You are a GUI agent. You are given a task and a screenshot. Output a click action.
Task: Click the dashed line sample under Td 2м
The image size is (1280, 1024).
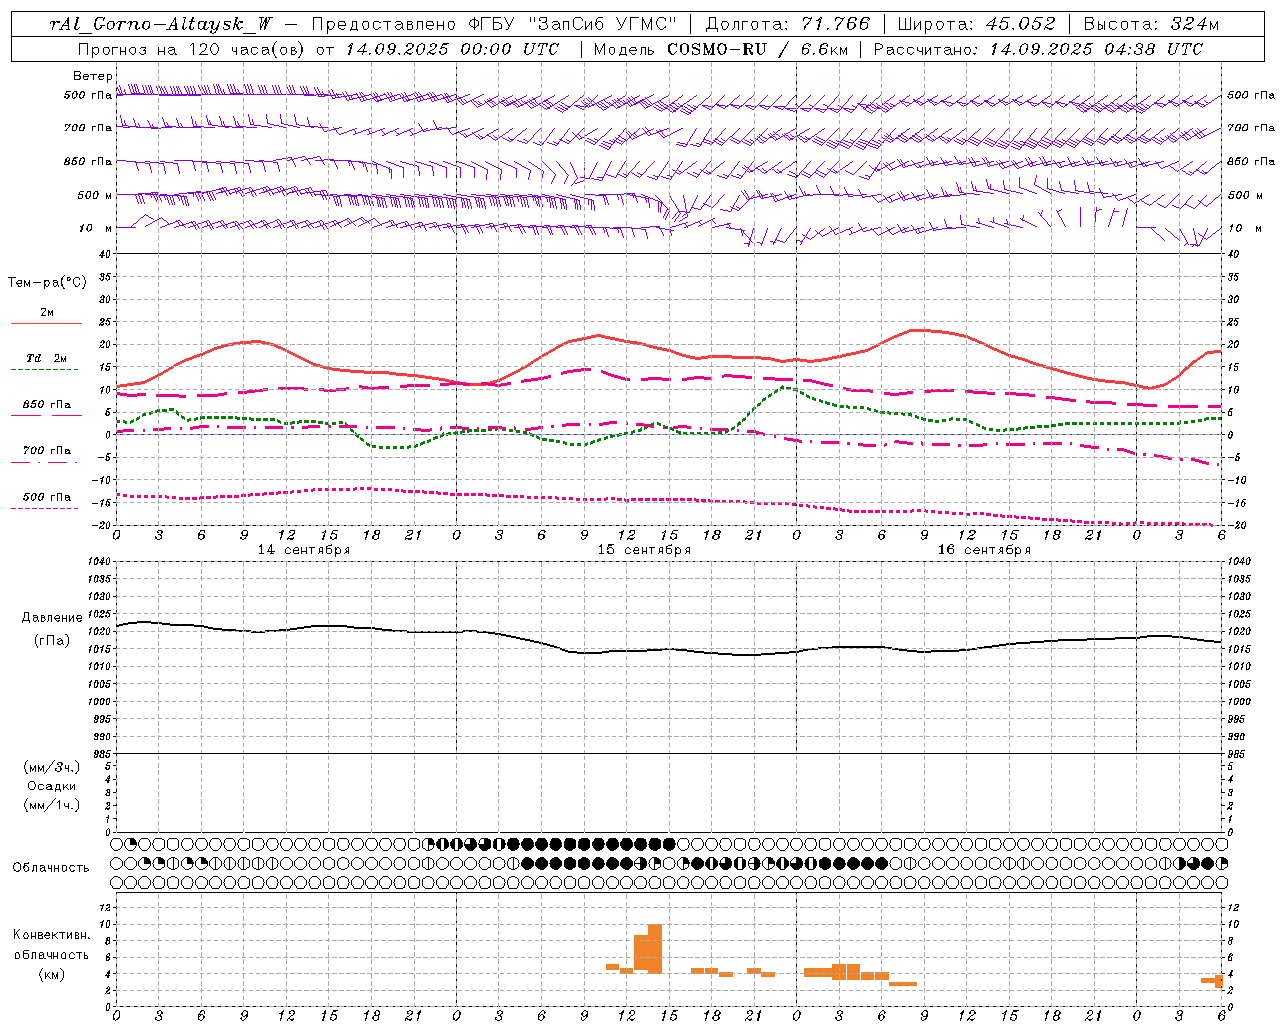click(44, 369)
